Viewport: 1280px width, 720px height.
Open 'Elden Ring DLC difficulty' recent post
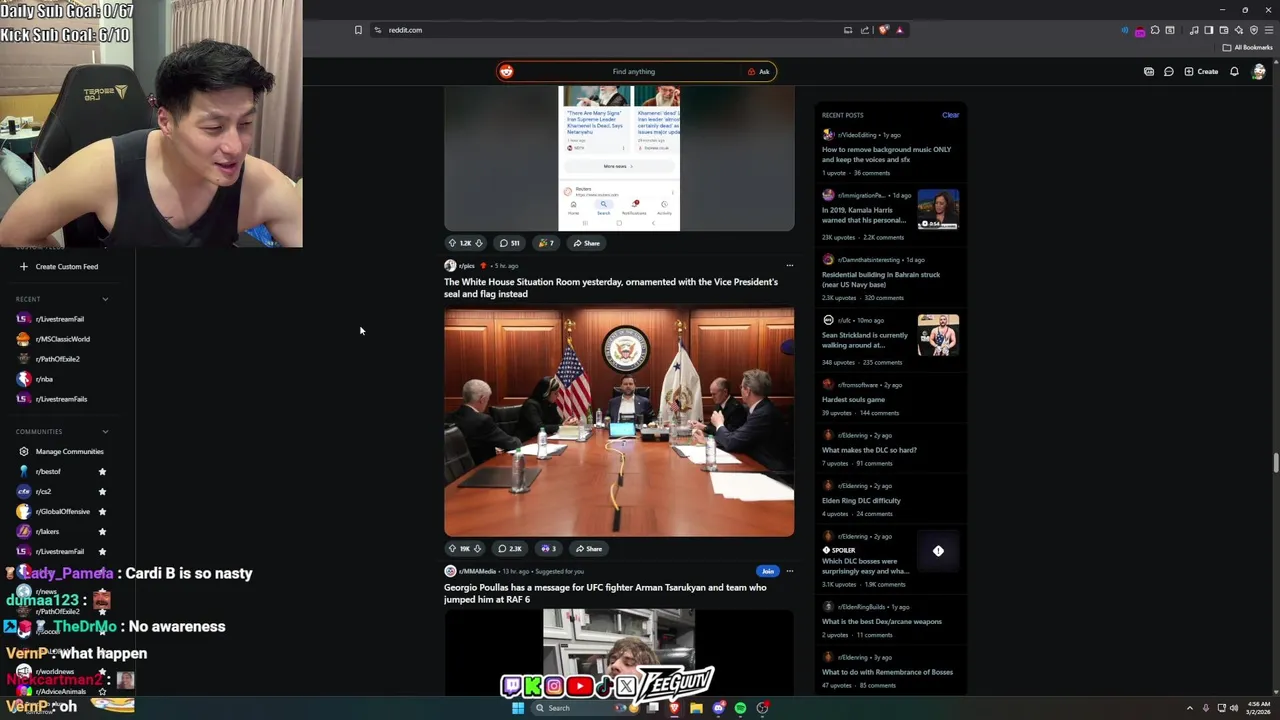coord(861,500)
